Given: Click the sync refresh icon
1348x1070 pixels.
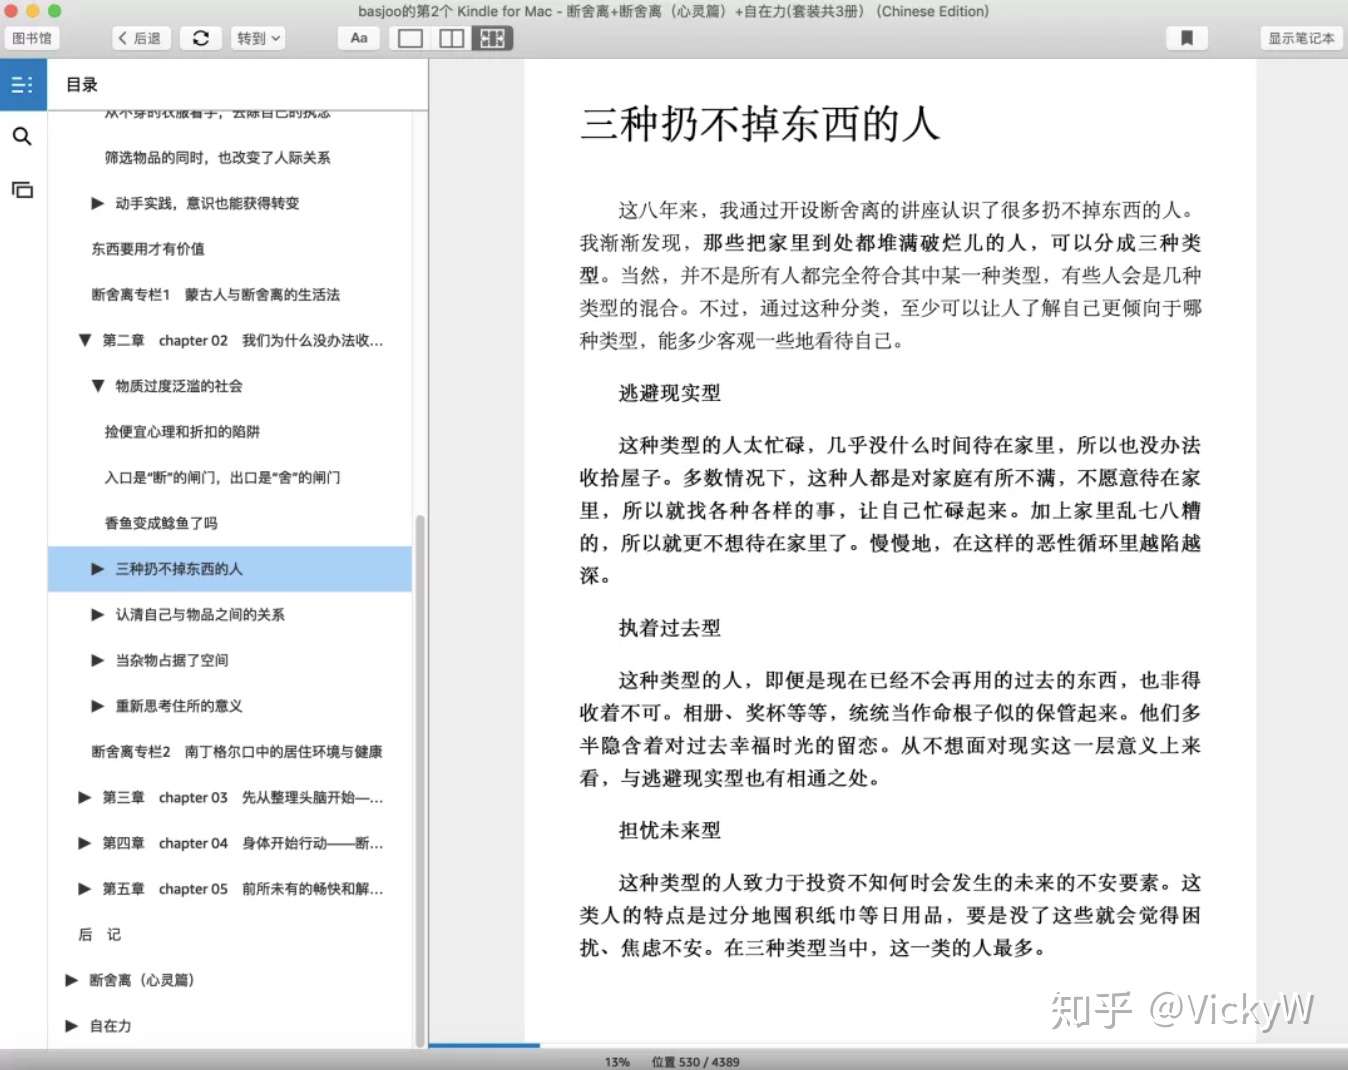Looking at the screenshot, I should click(201, 38).
